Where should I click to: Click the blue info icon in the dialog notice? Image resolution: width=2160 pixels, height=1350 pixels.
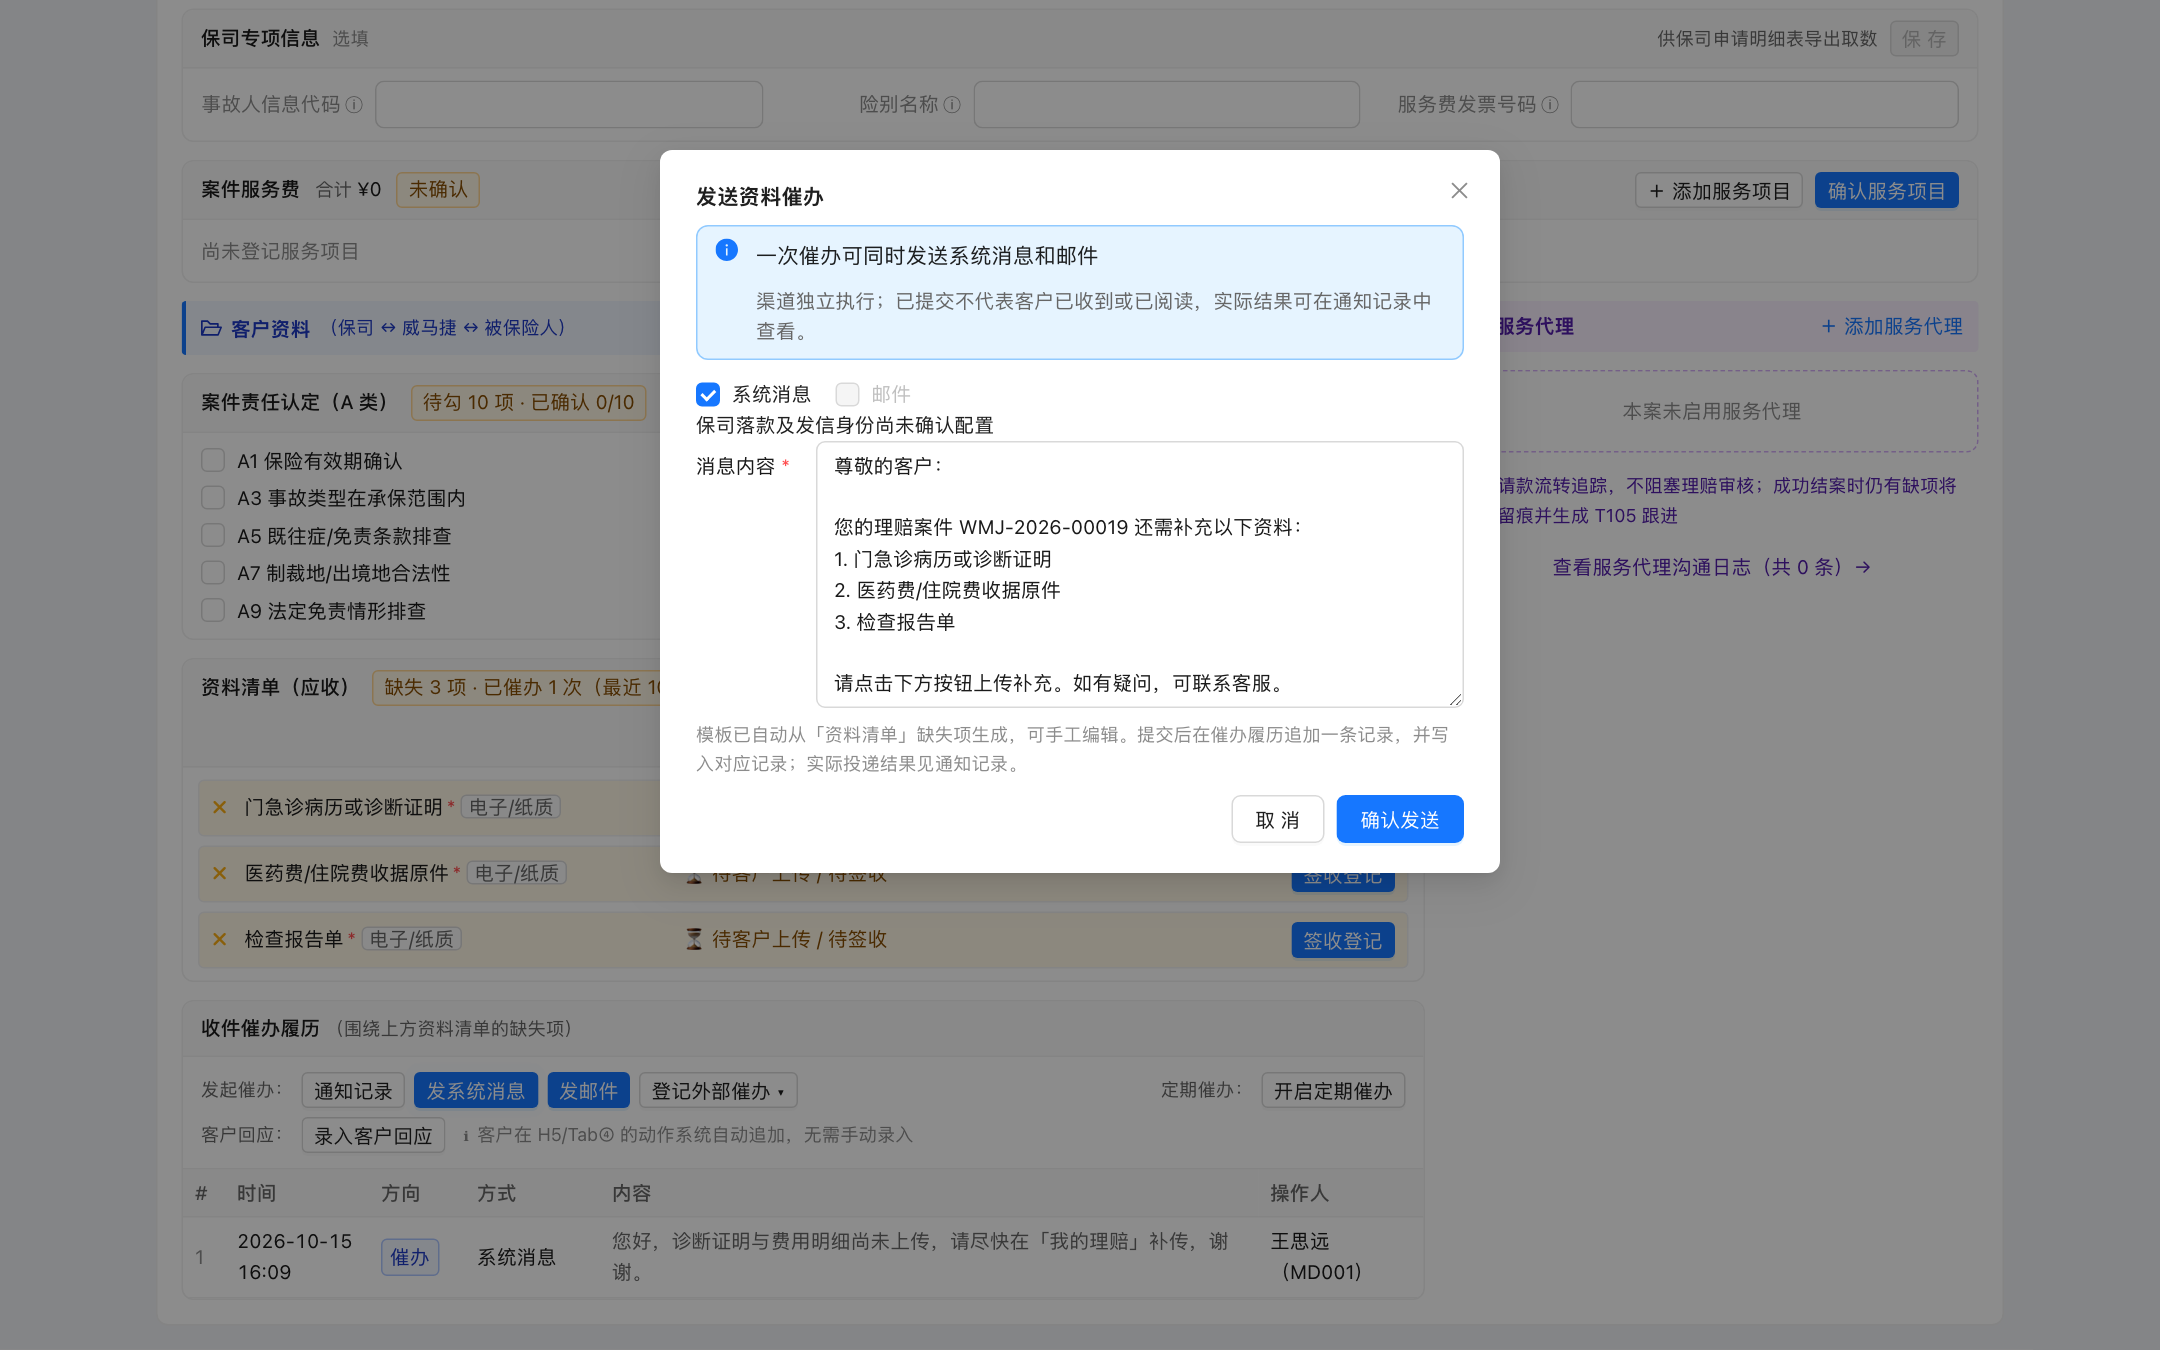[x=727, y=250]
